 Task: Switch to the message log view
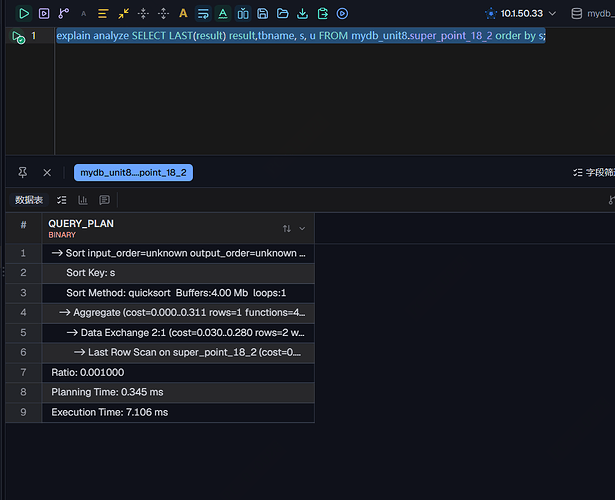tap(104, 200)
